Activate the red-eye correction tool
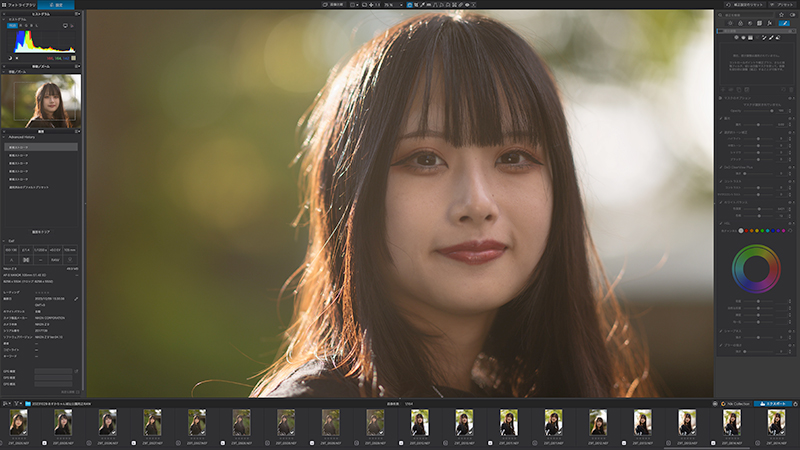Viewport: 800px width, 450px height. click(x=467, y=5)
